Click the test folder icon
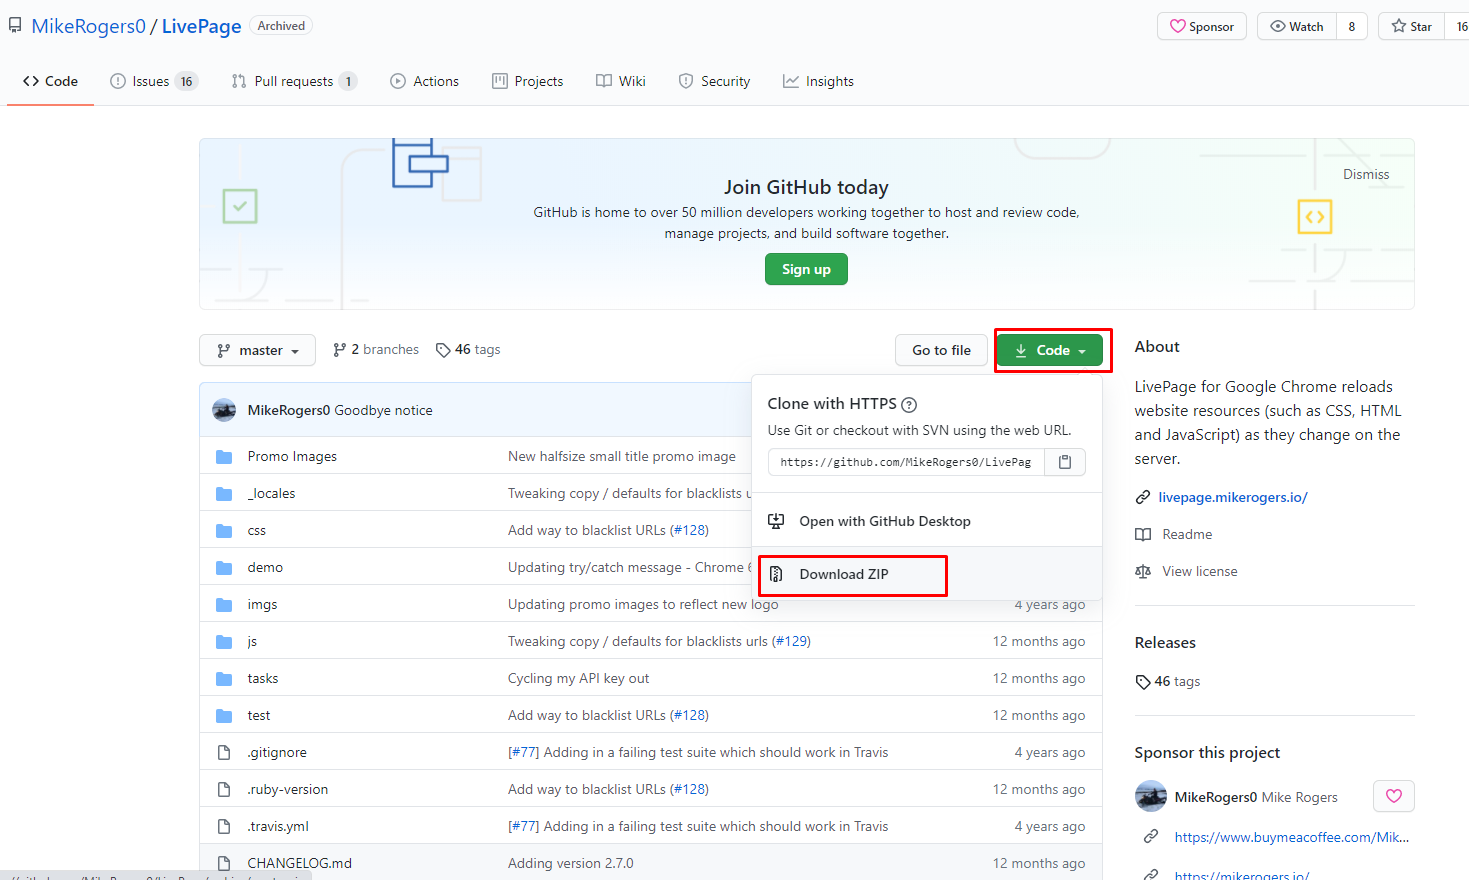Viewport: 1469px width, 880px height. tap(224, 716)
